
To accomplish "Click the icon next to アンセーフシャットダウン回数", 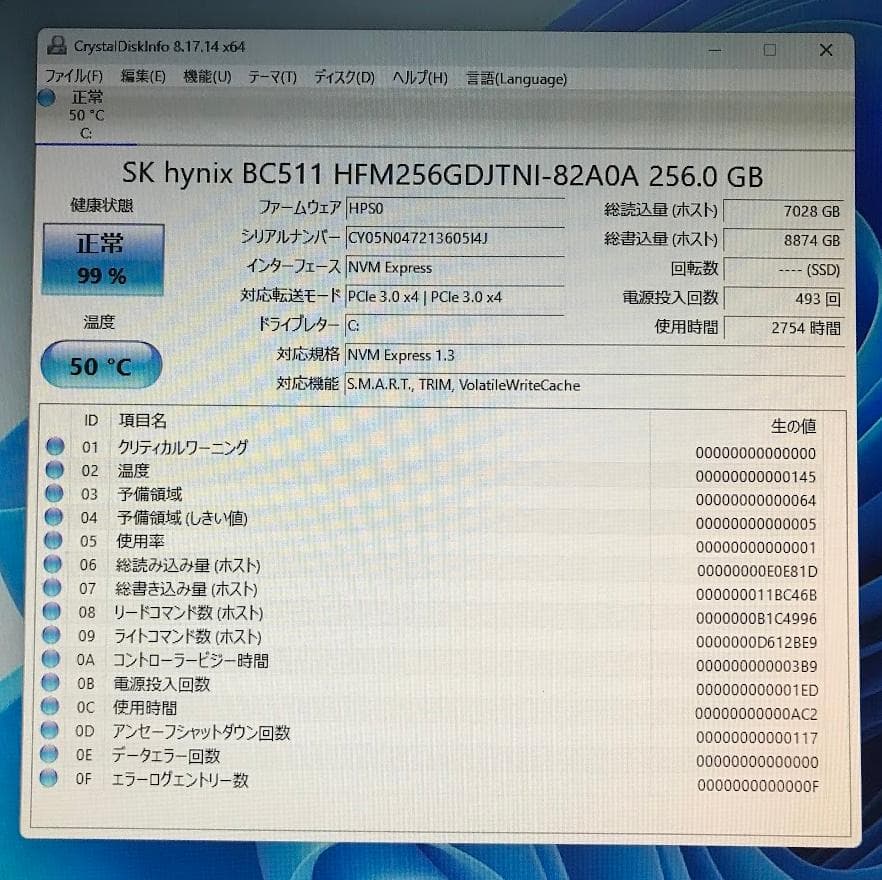I will click(x=54, y=733).
